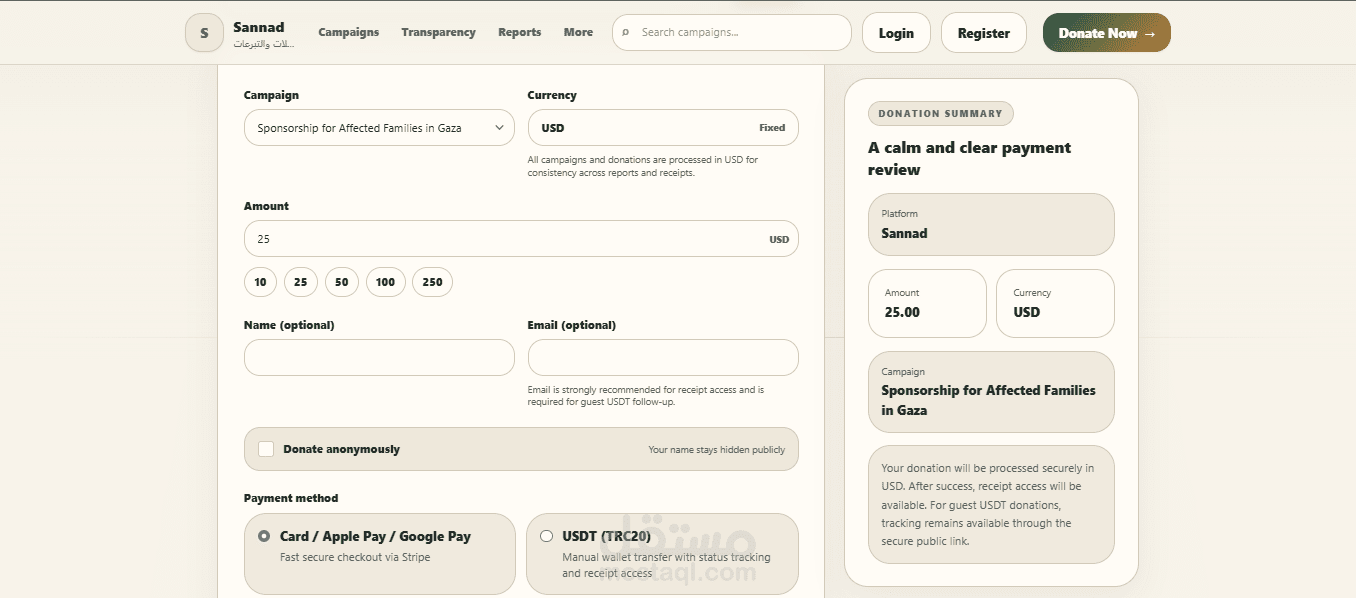Set amount with the 250 chip
This screenshot has height=598, width=1356.
tap(432, 282)
